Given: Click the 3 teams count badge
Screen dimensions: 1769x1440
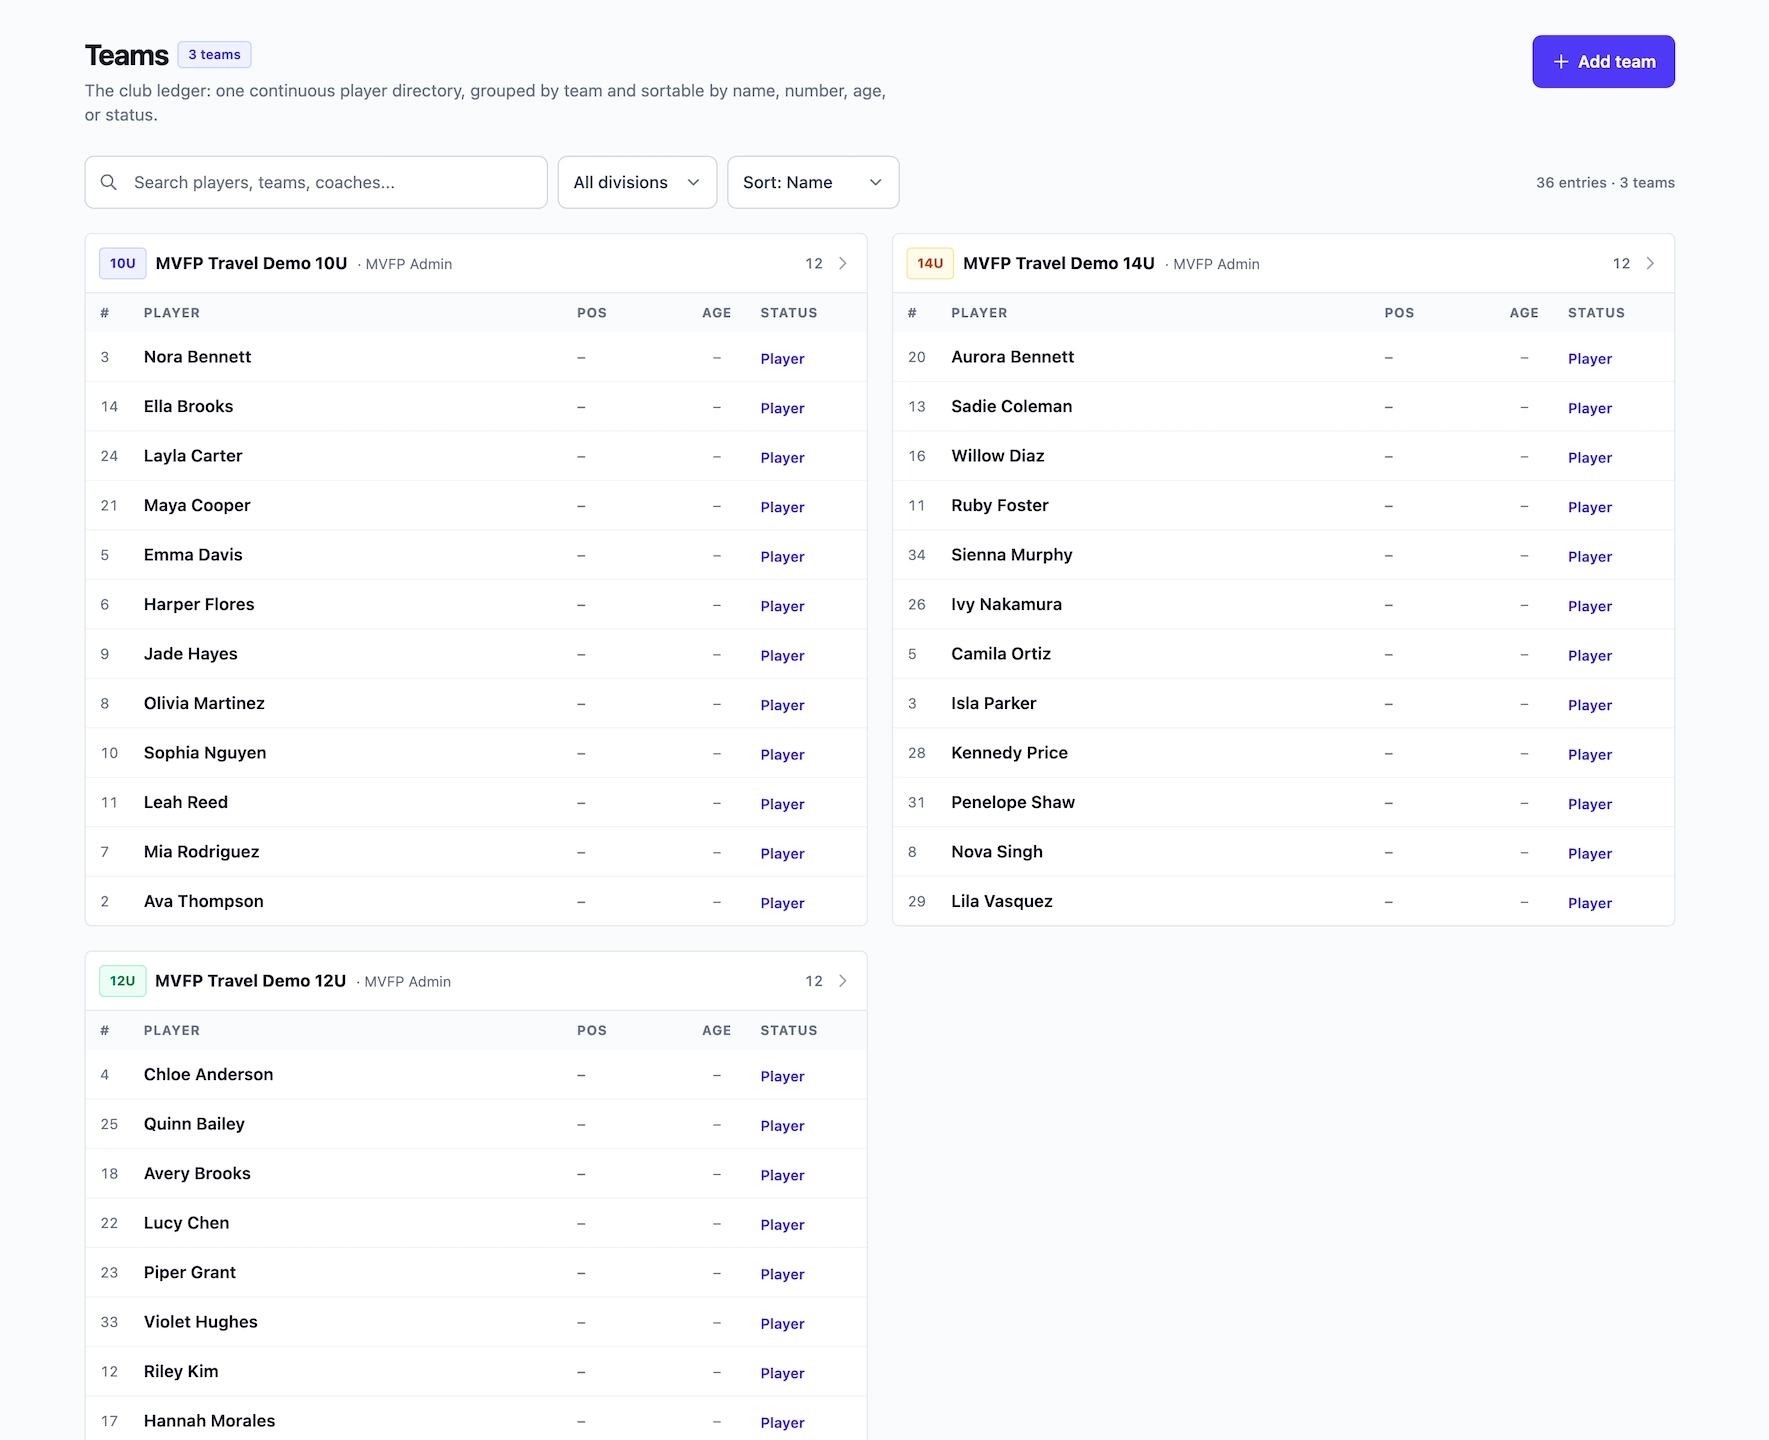Looking at the screenshot, I should point(214,54).
